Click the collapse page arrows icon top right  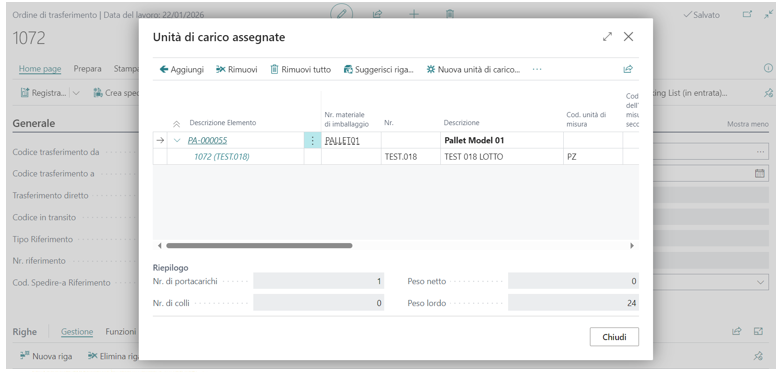pos(769,14)
